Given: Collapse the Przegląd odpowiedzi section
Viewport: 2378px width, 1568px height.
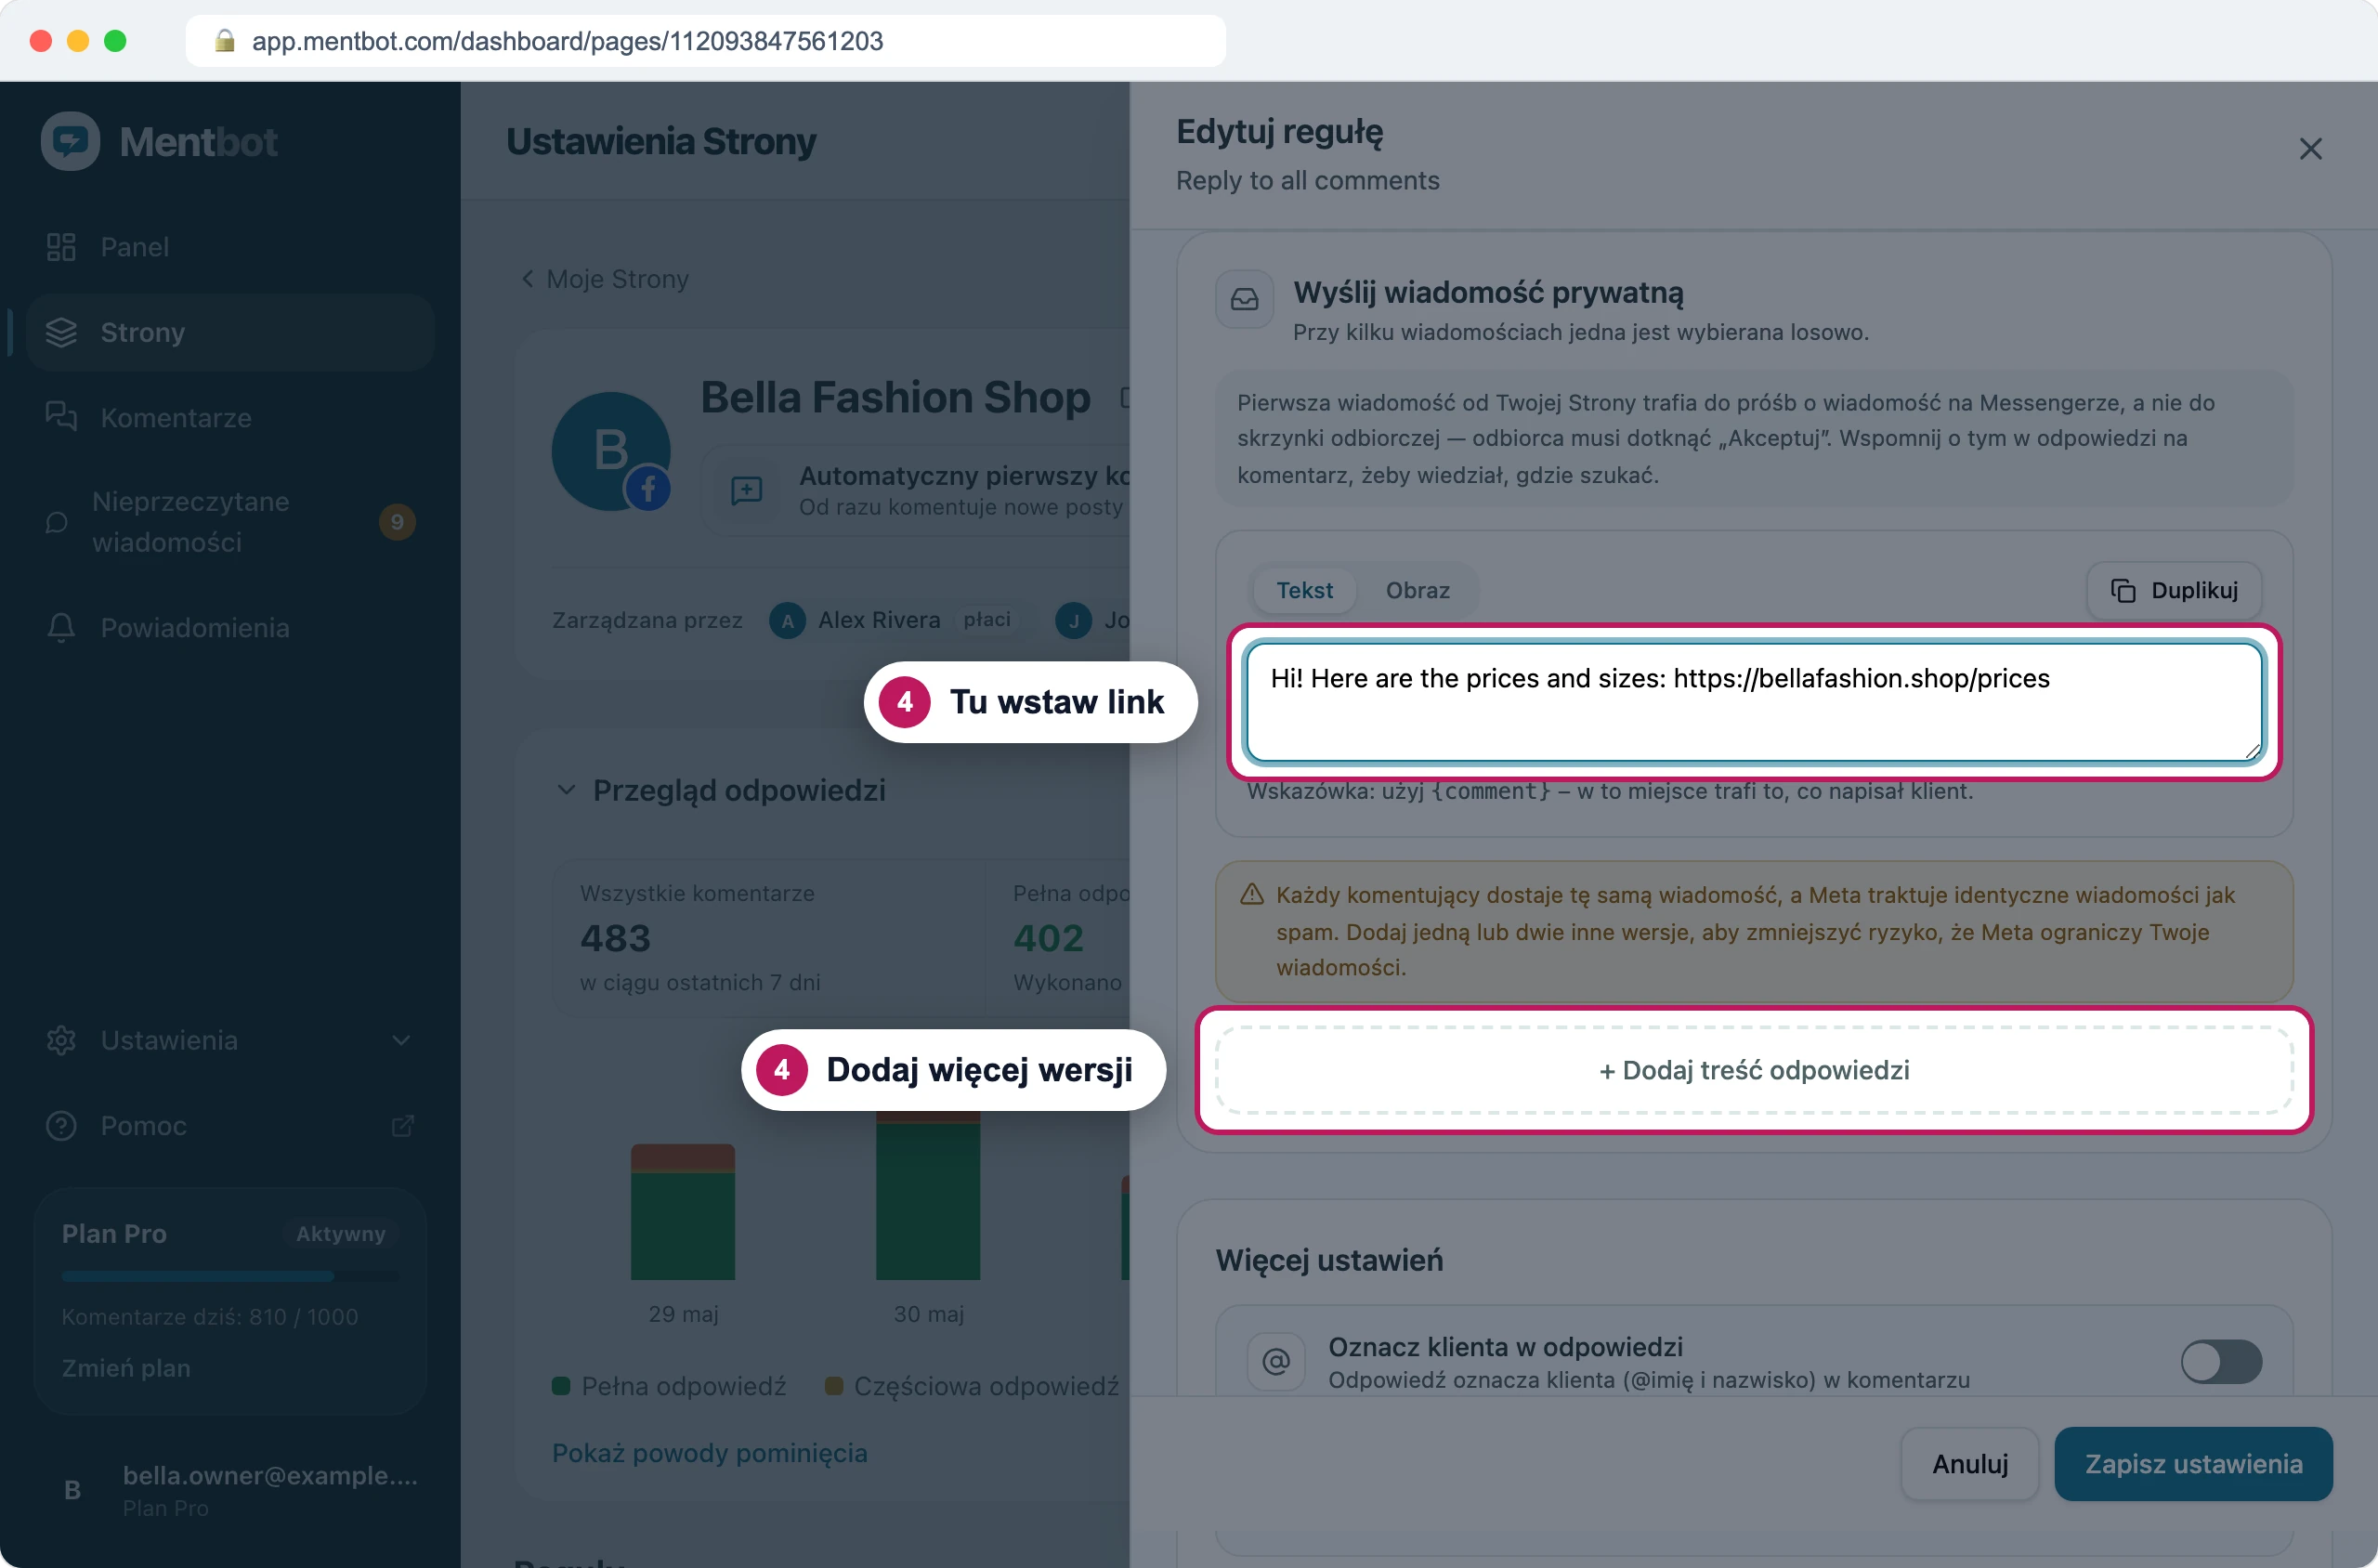Looking at the screenshot, I should click(x=566, y=790).
